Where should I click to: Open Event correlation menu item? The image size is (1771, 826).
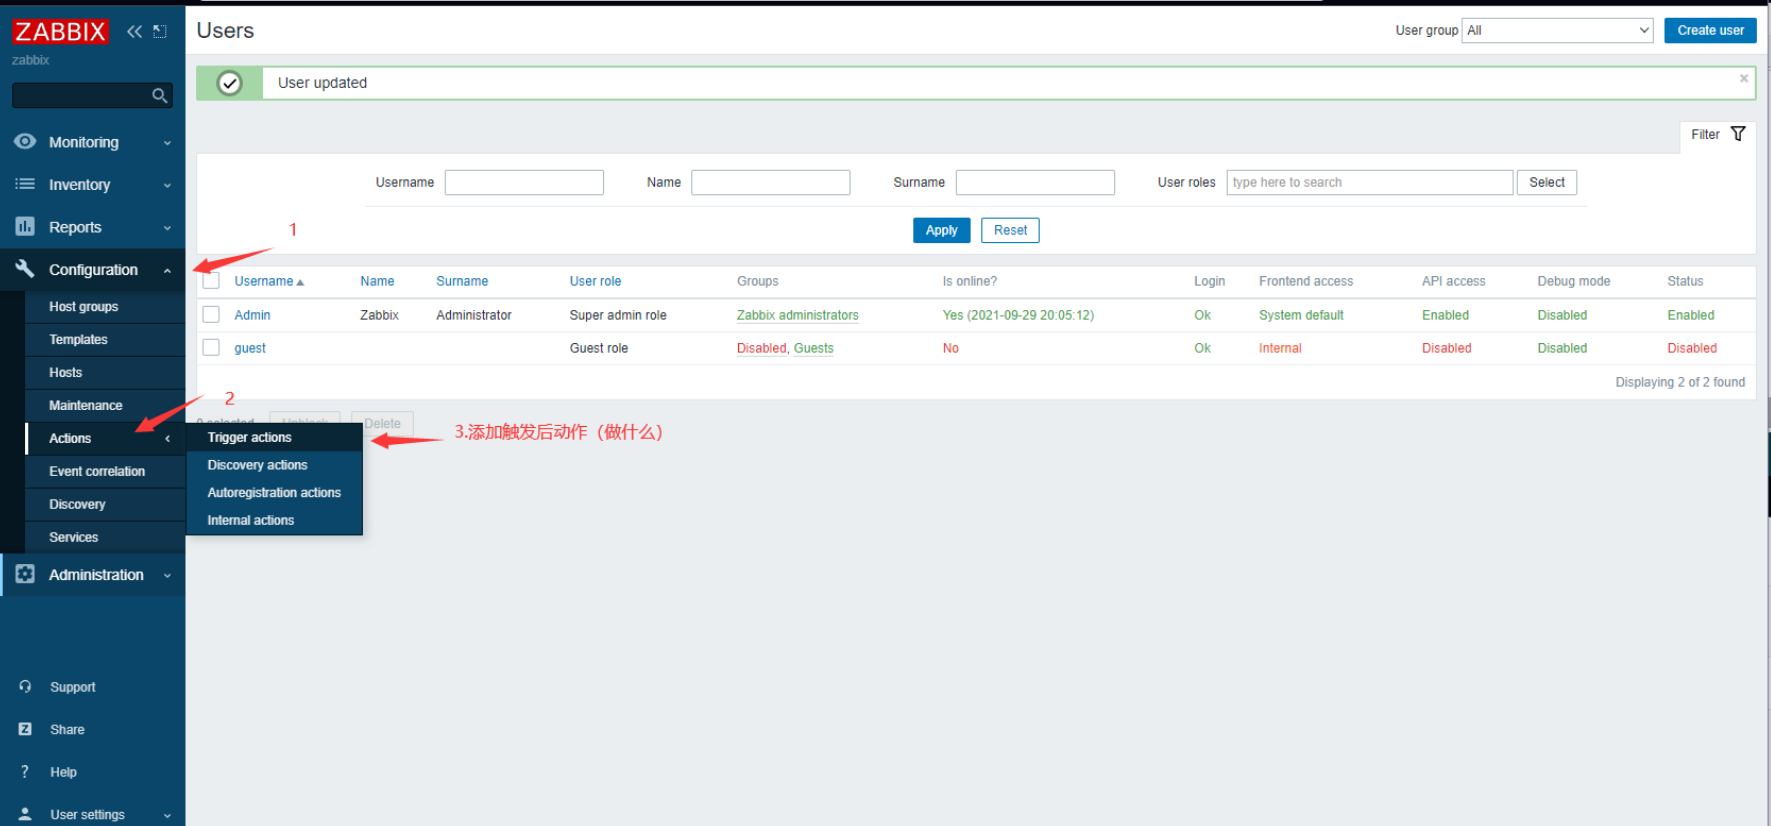[97, 471]
